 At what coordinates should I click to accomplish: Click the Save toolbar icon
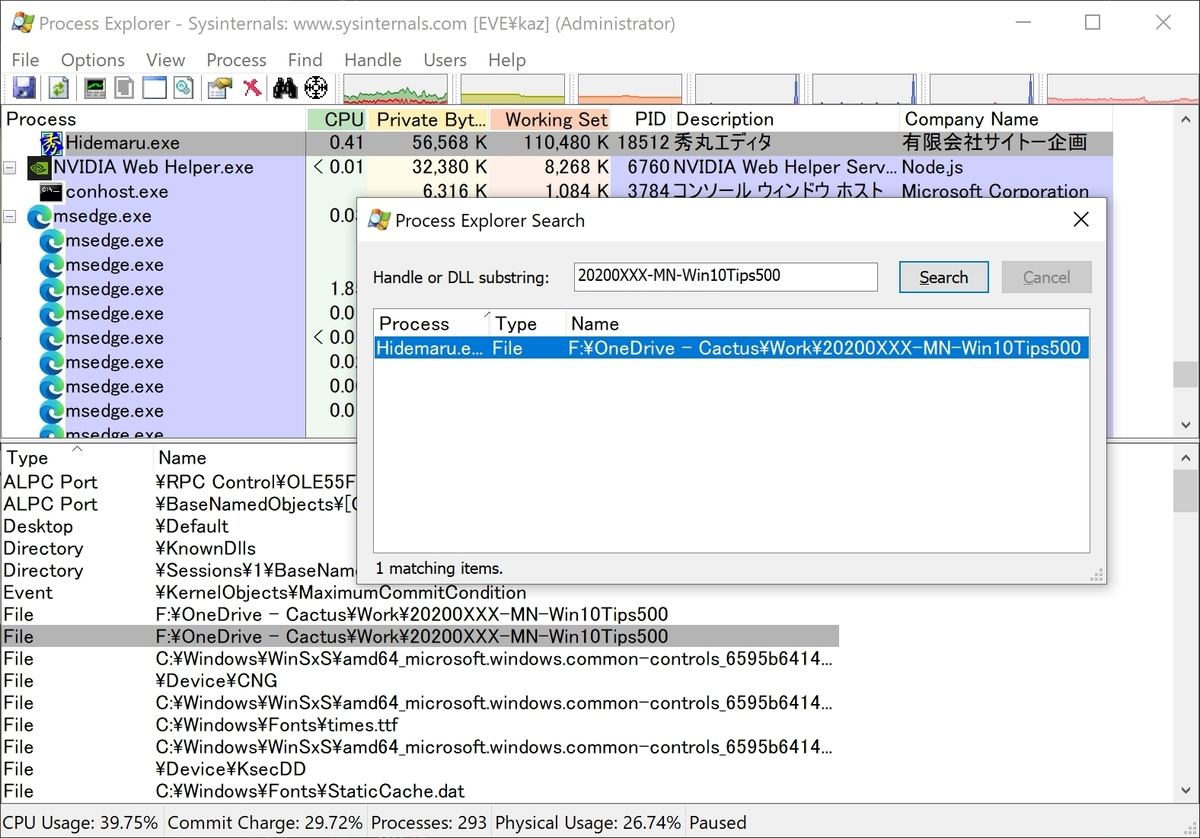tap(24, 88)
